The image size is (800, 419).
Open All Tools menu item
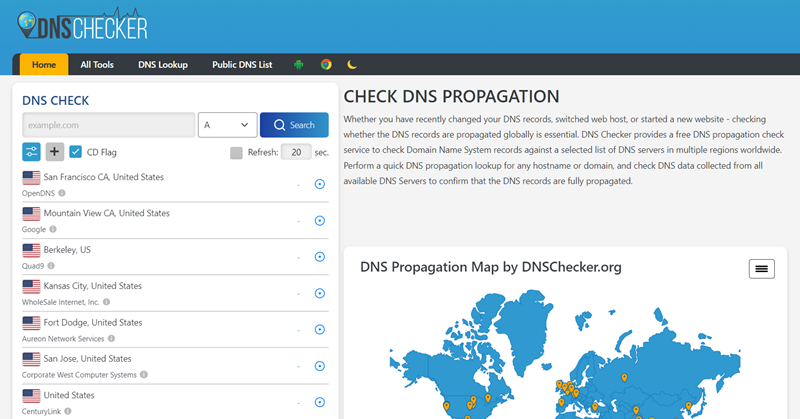pos(97,65)
